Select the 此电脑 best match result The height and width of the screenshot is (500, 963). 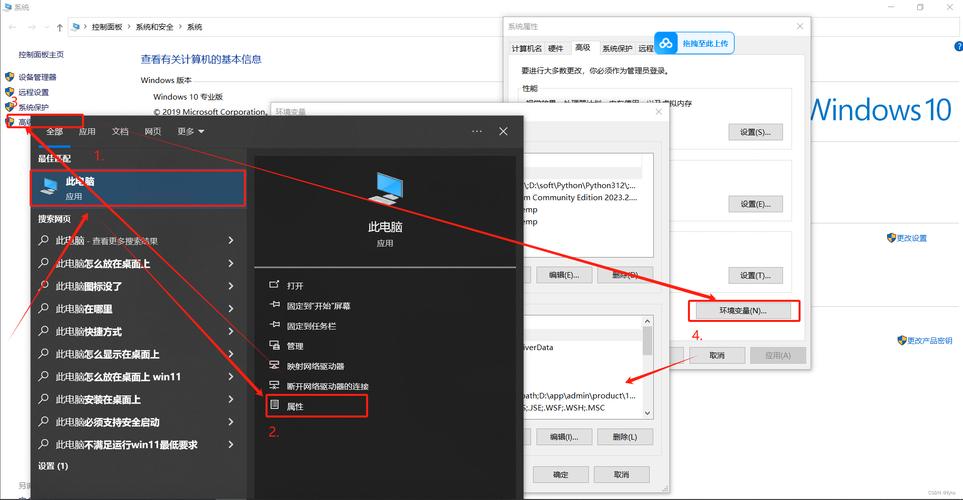pyautogui.click(x=138, y=188)
